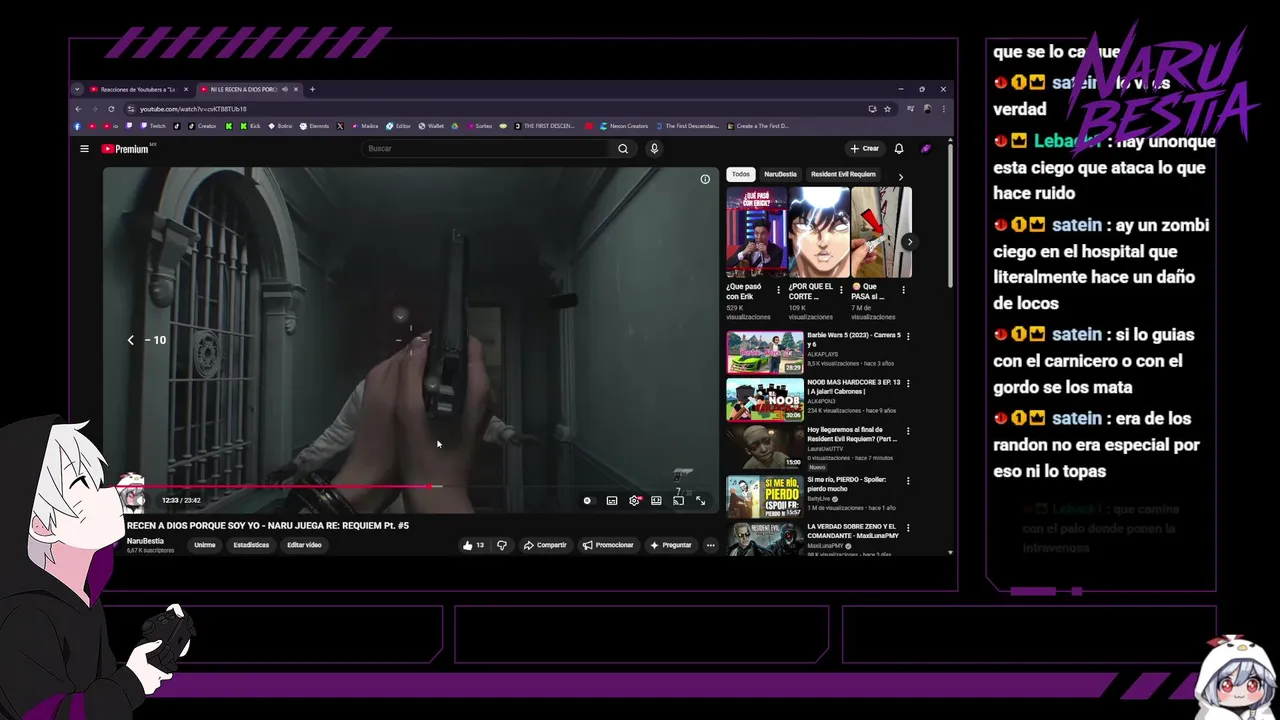Switch the player to theater mode
Screen dimensions: 1280x720
tap(656, 501)
